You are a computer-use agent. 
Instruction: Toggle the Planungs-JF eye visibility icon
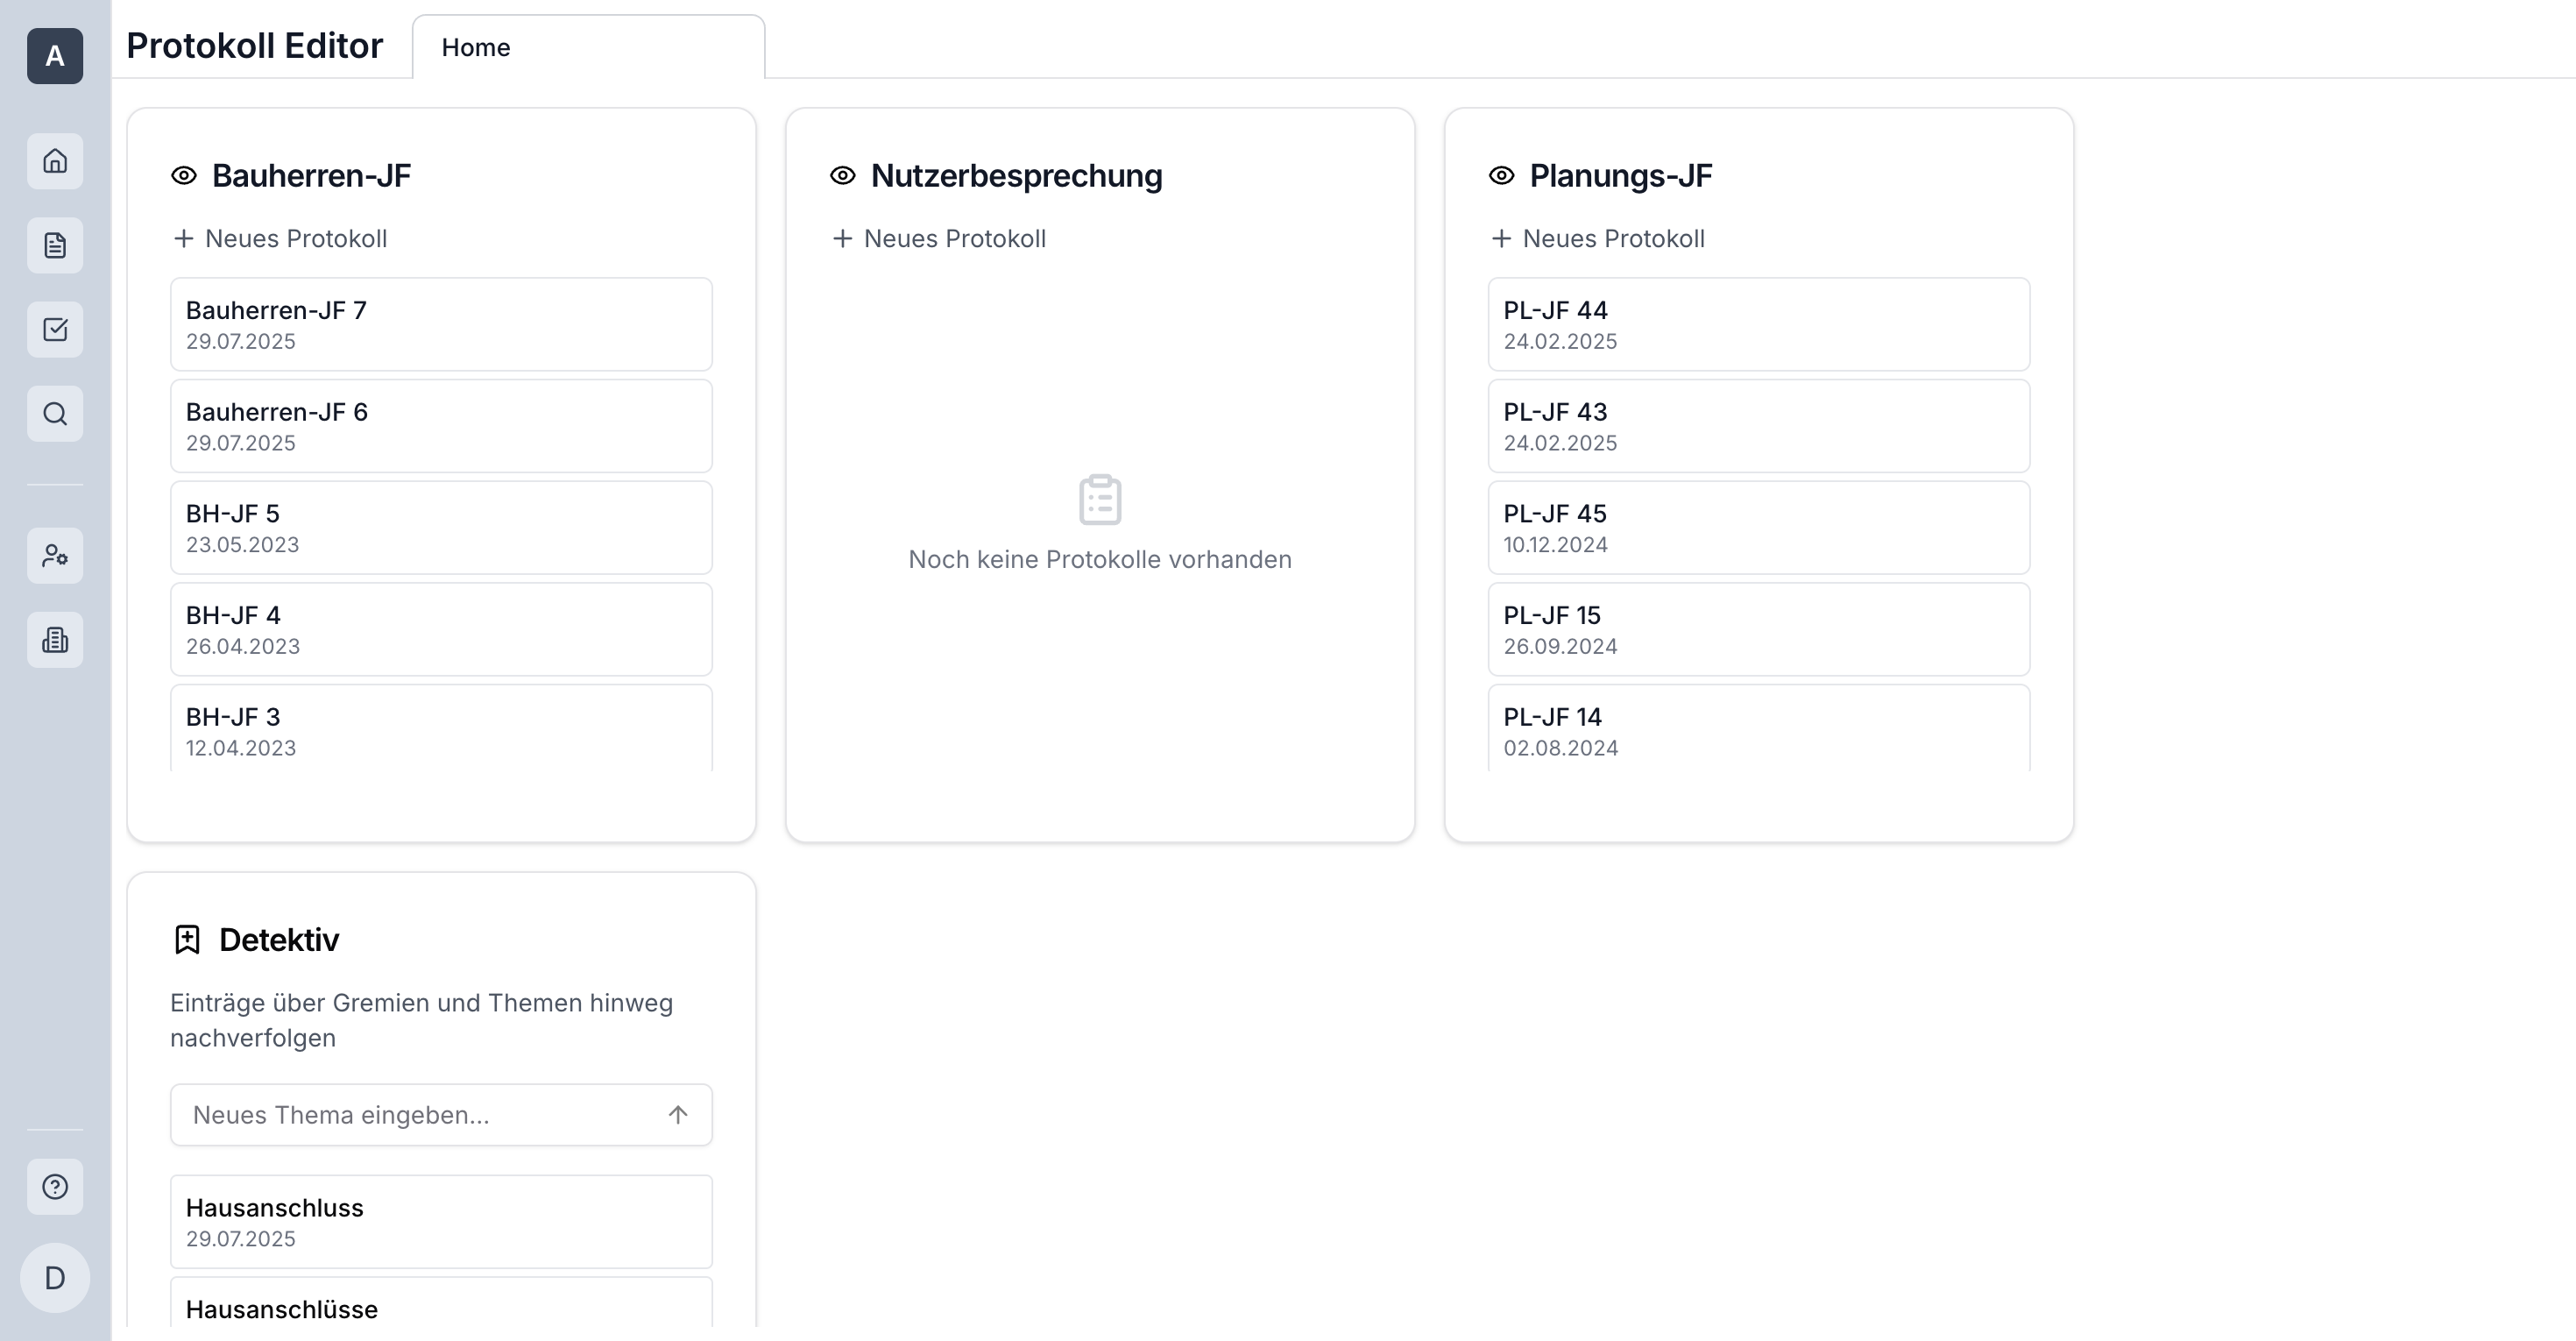tap(1501, 176)
